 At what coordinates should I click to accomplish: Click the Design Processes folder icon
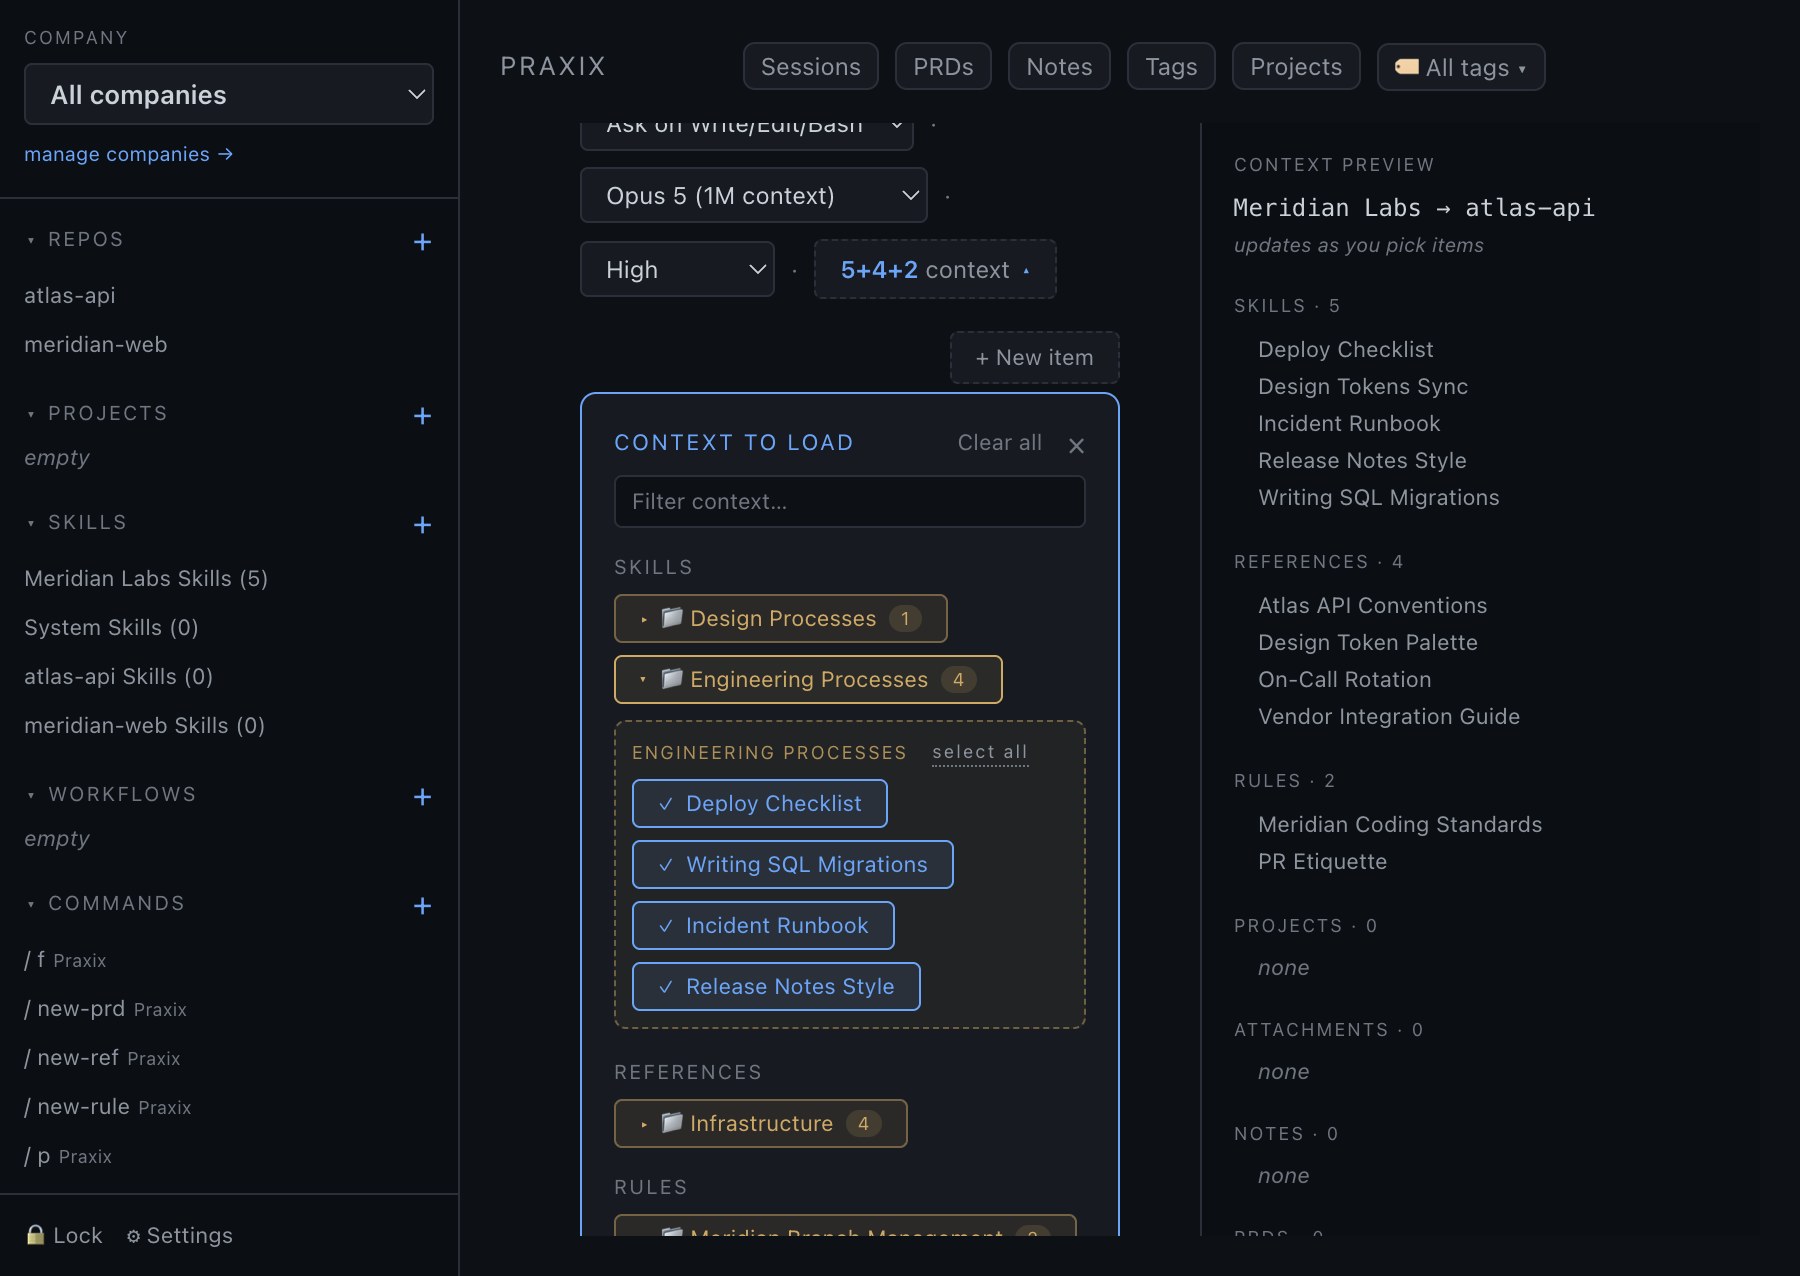672,618
